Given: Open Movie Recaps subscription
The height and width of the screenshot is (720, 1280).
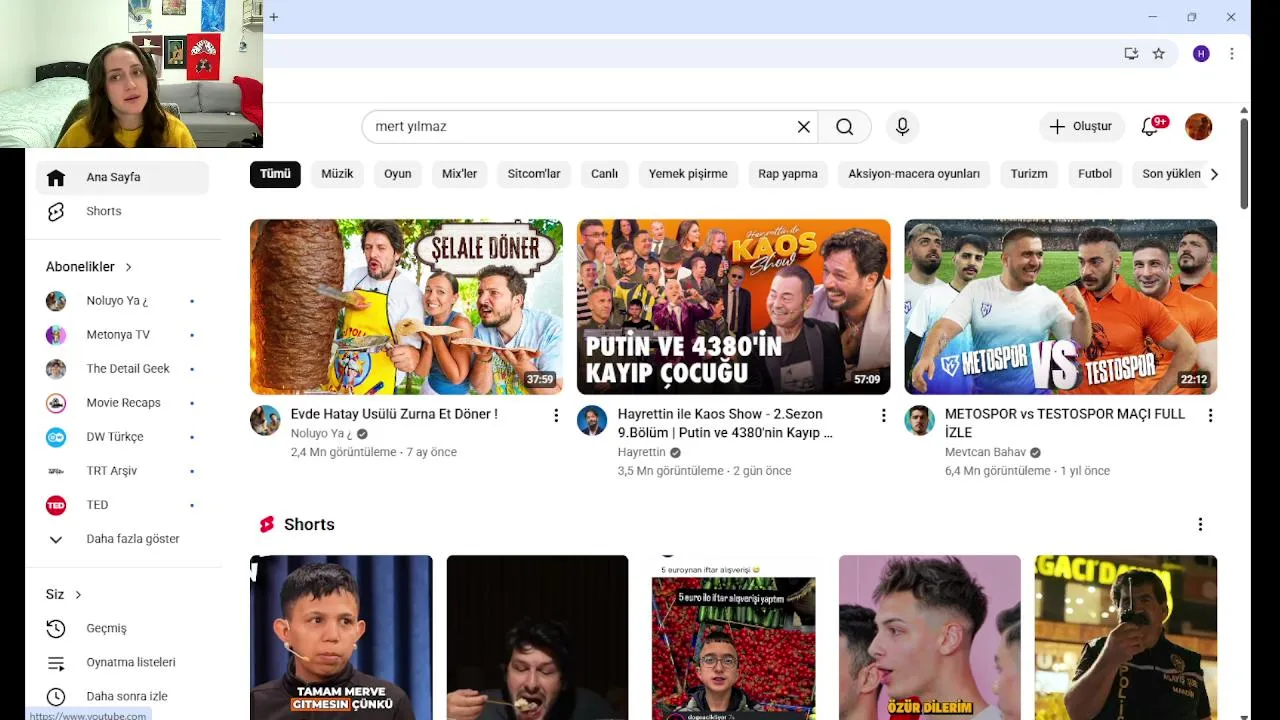Looking at the screenshot, I should coord(123,403).
